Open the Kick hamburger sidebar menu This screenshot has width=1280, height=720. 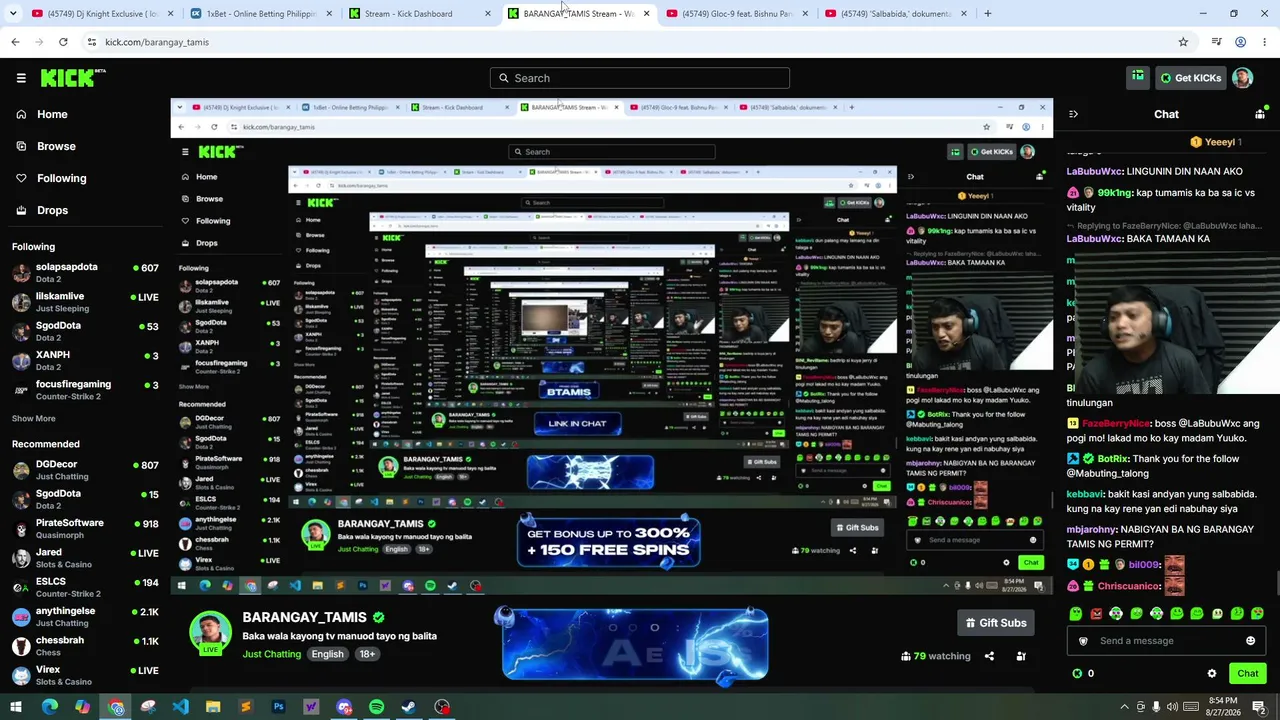[21, 78]
